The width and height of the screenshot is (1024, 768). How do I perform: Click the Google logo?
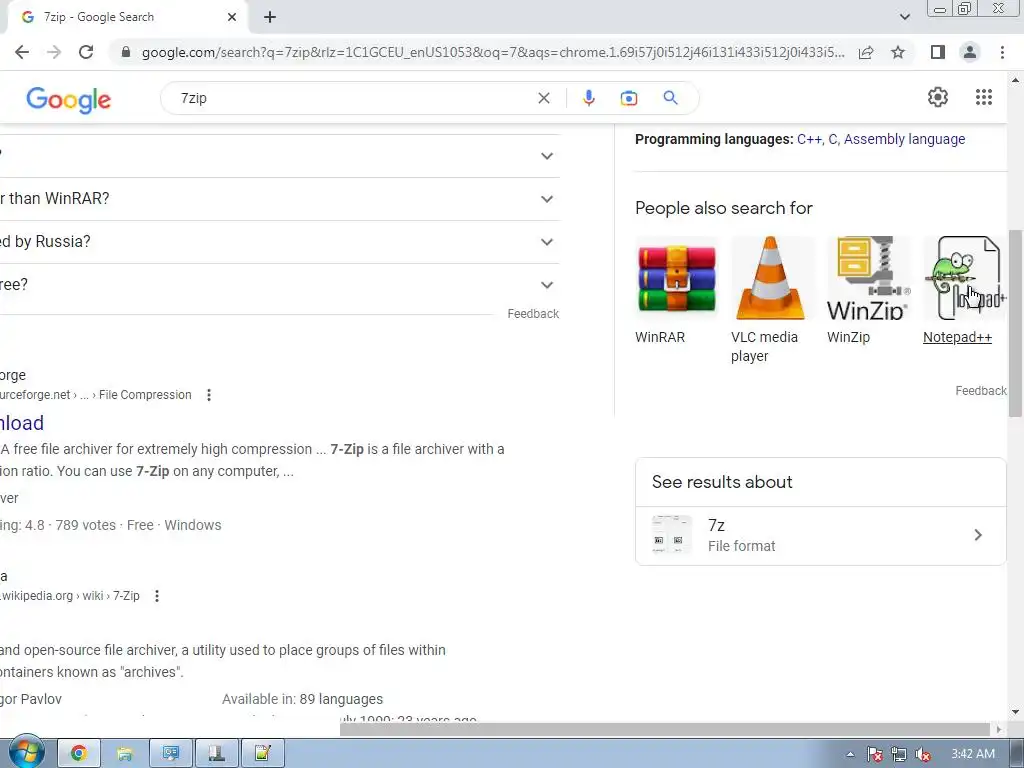pyautogui.click(x=69, y=99)
